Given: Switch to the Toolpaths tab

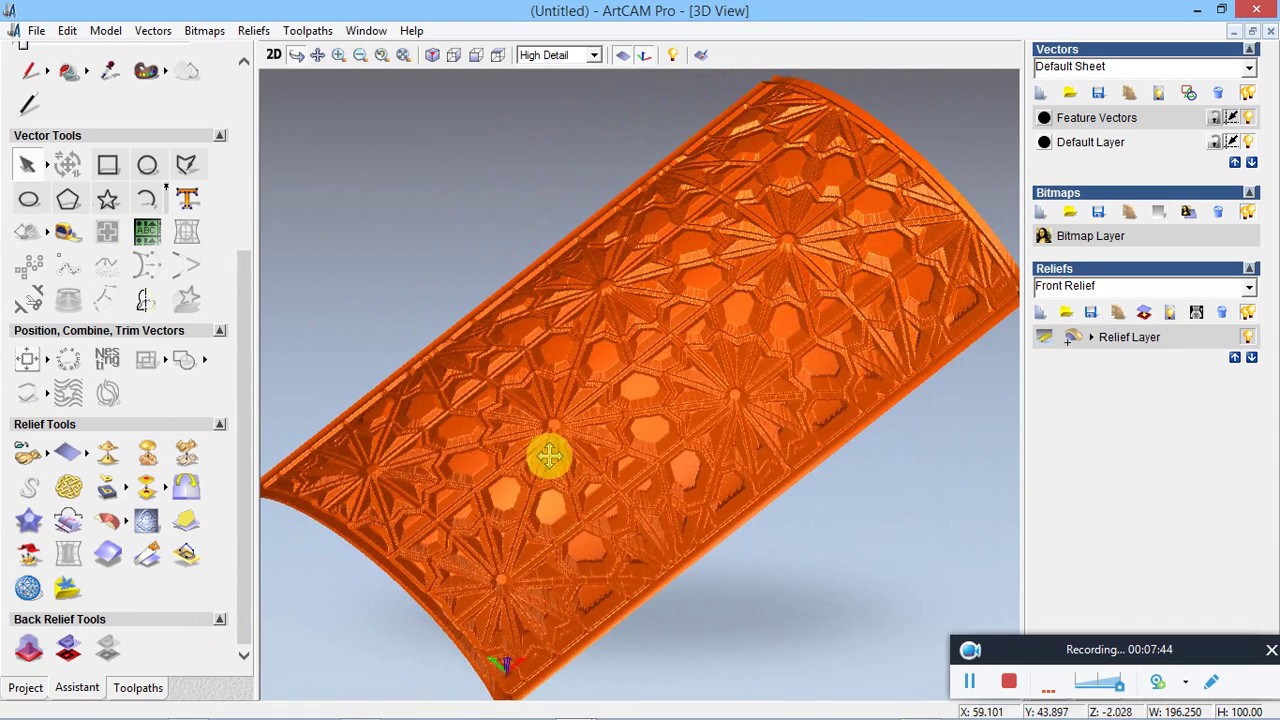Looking at the screenshot, I should [138, 688].
